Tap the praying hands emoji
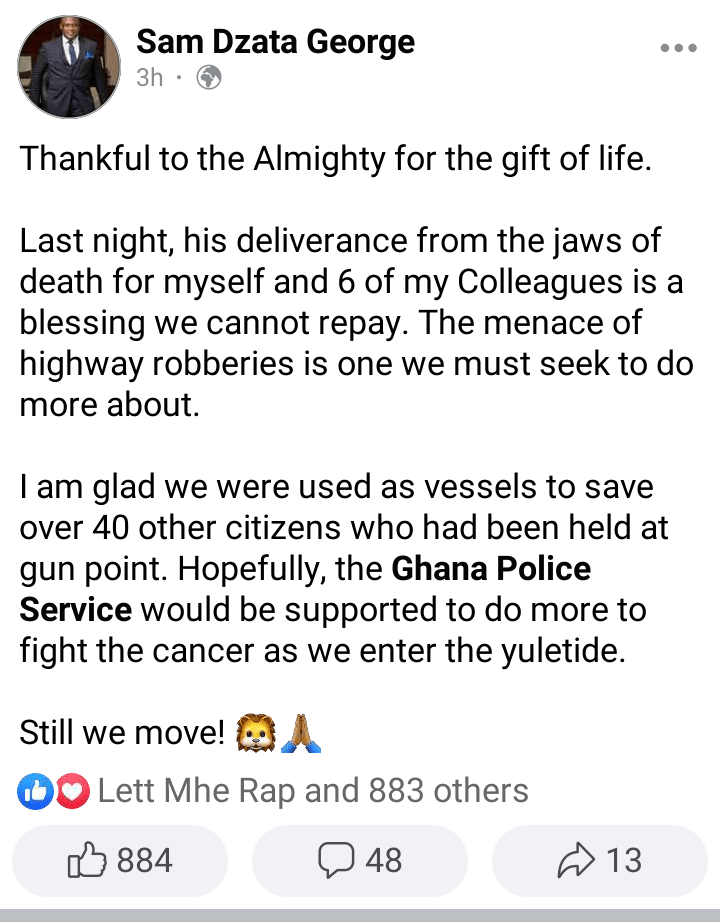The image size is (720, 922). (x=301, y=733)
